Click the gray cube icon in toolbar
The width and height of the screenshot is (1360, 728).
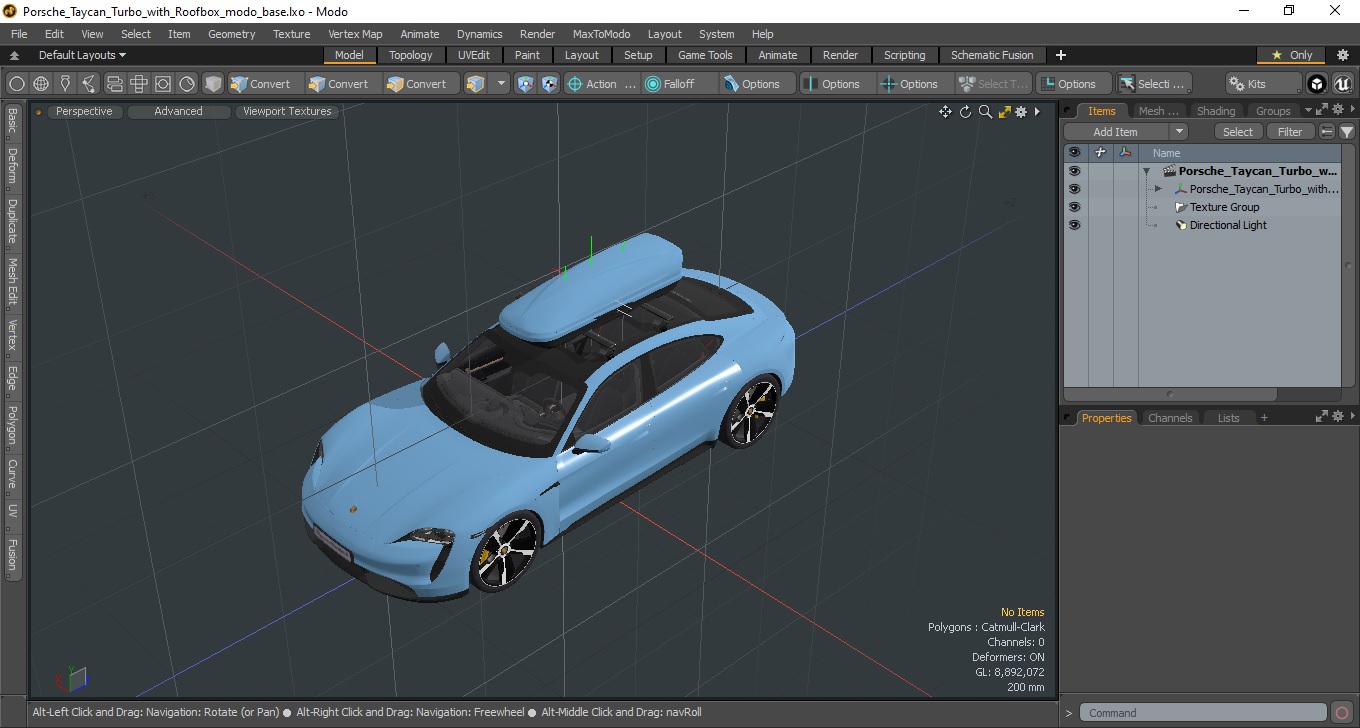click(213, 84)
